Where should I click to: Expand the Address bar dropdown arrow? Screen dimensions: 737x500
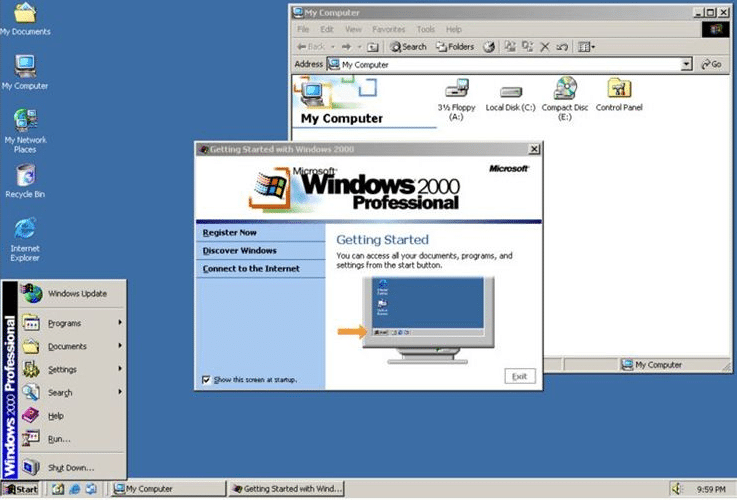point(686,64)
